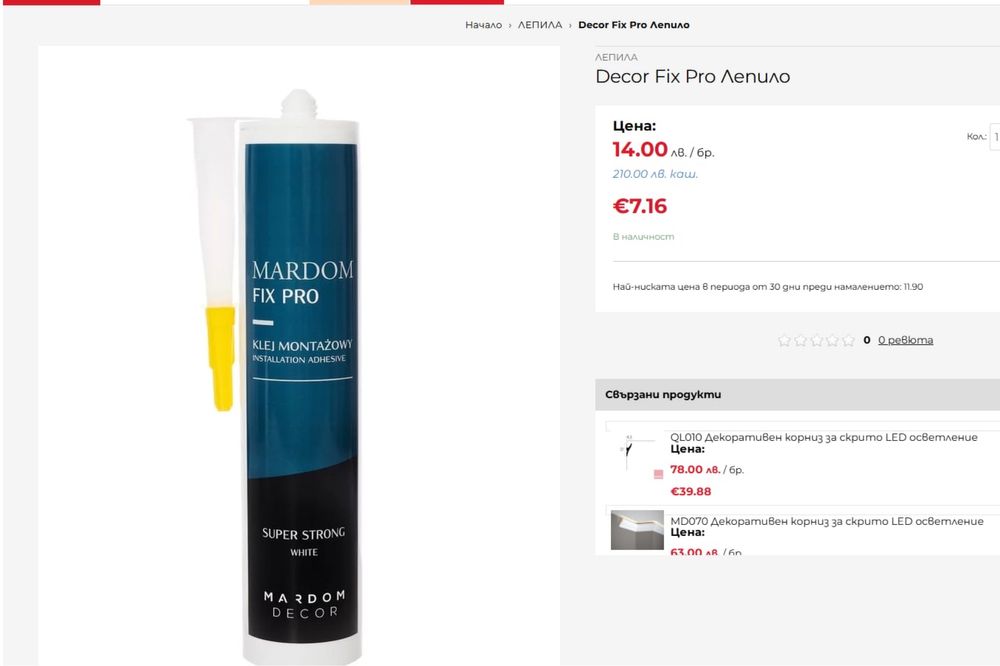Open the ЛЕПИЛА breadcrumb category
Viewport: 1000px width, 666px height.
540,25
